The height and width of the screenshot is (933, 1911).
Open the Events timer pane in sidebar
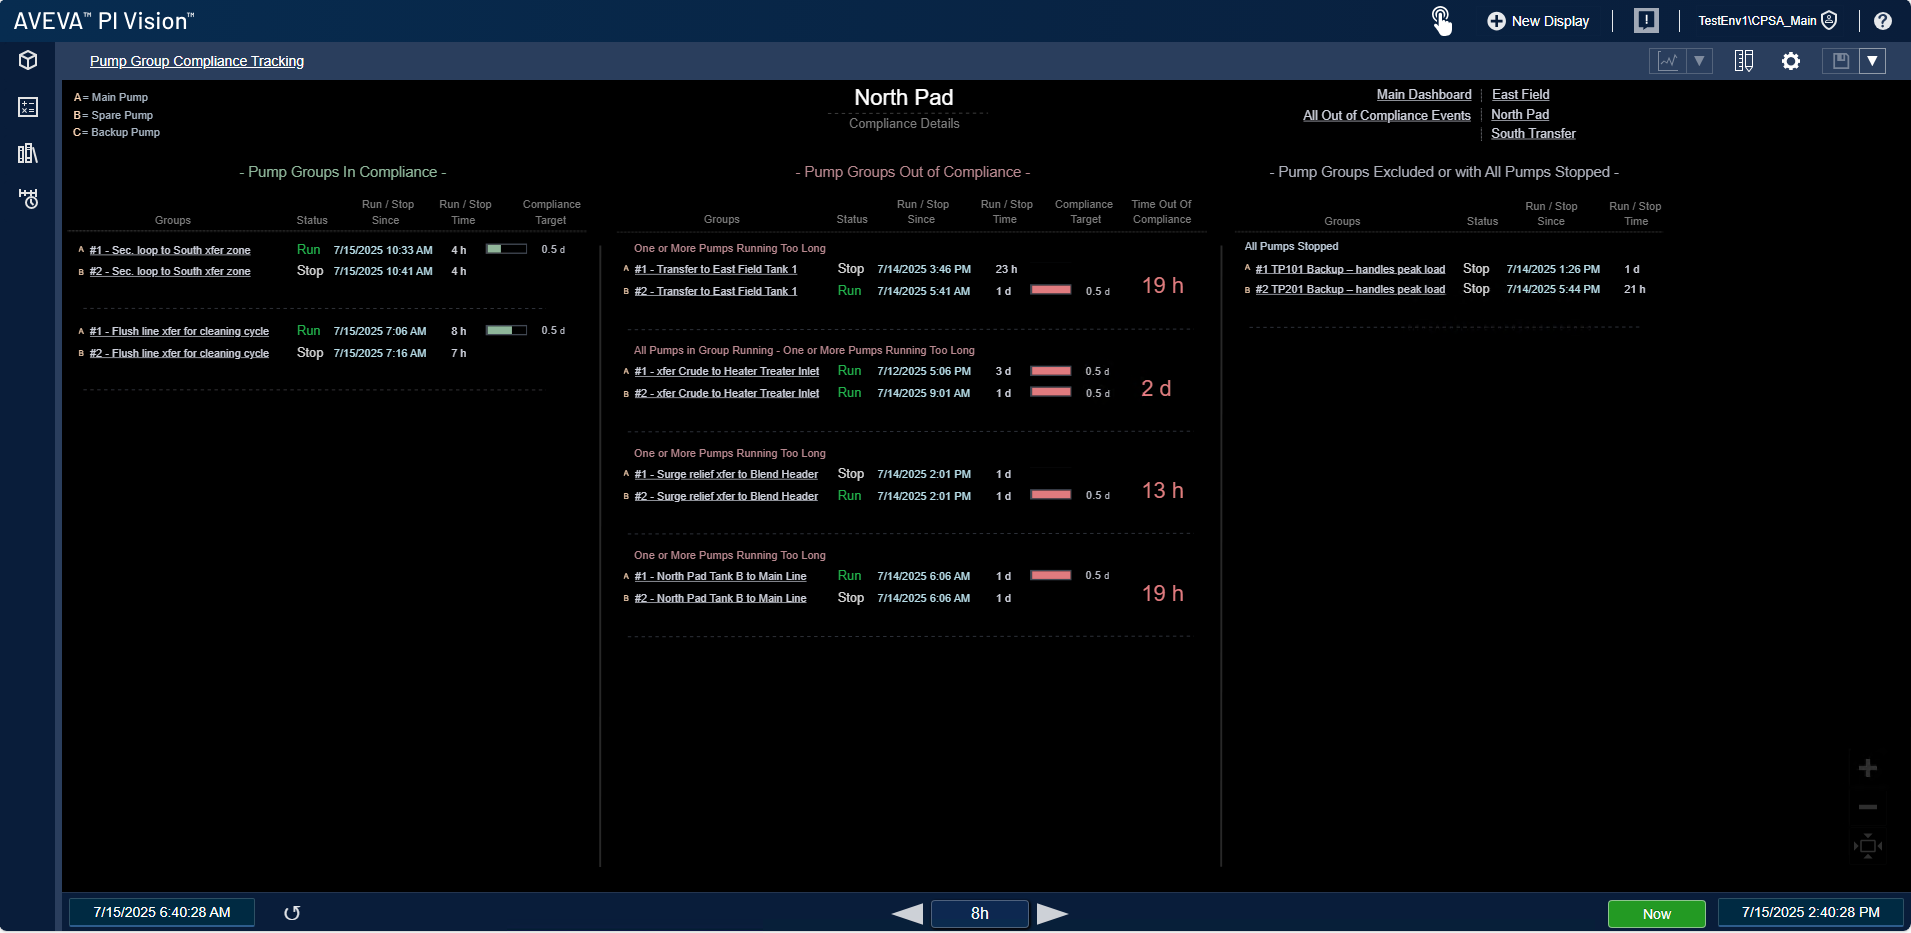(x=28, y=199)
